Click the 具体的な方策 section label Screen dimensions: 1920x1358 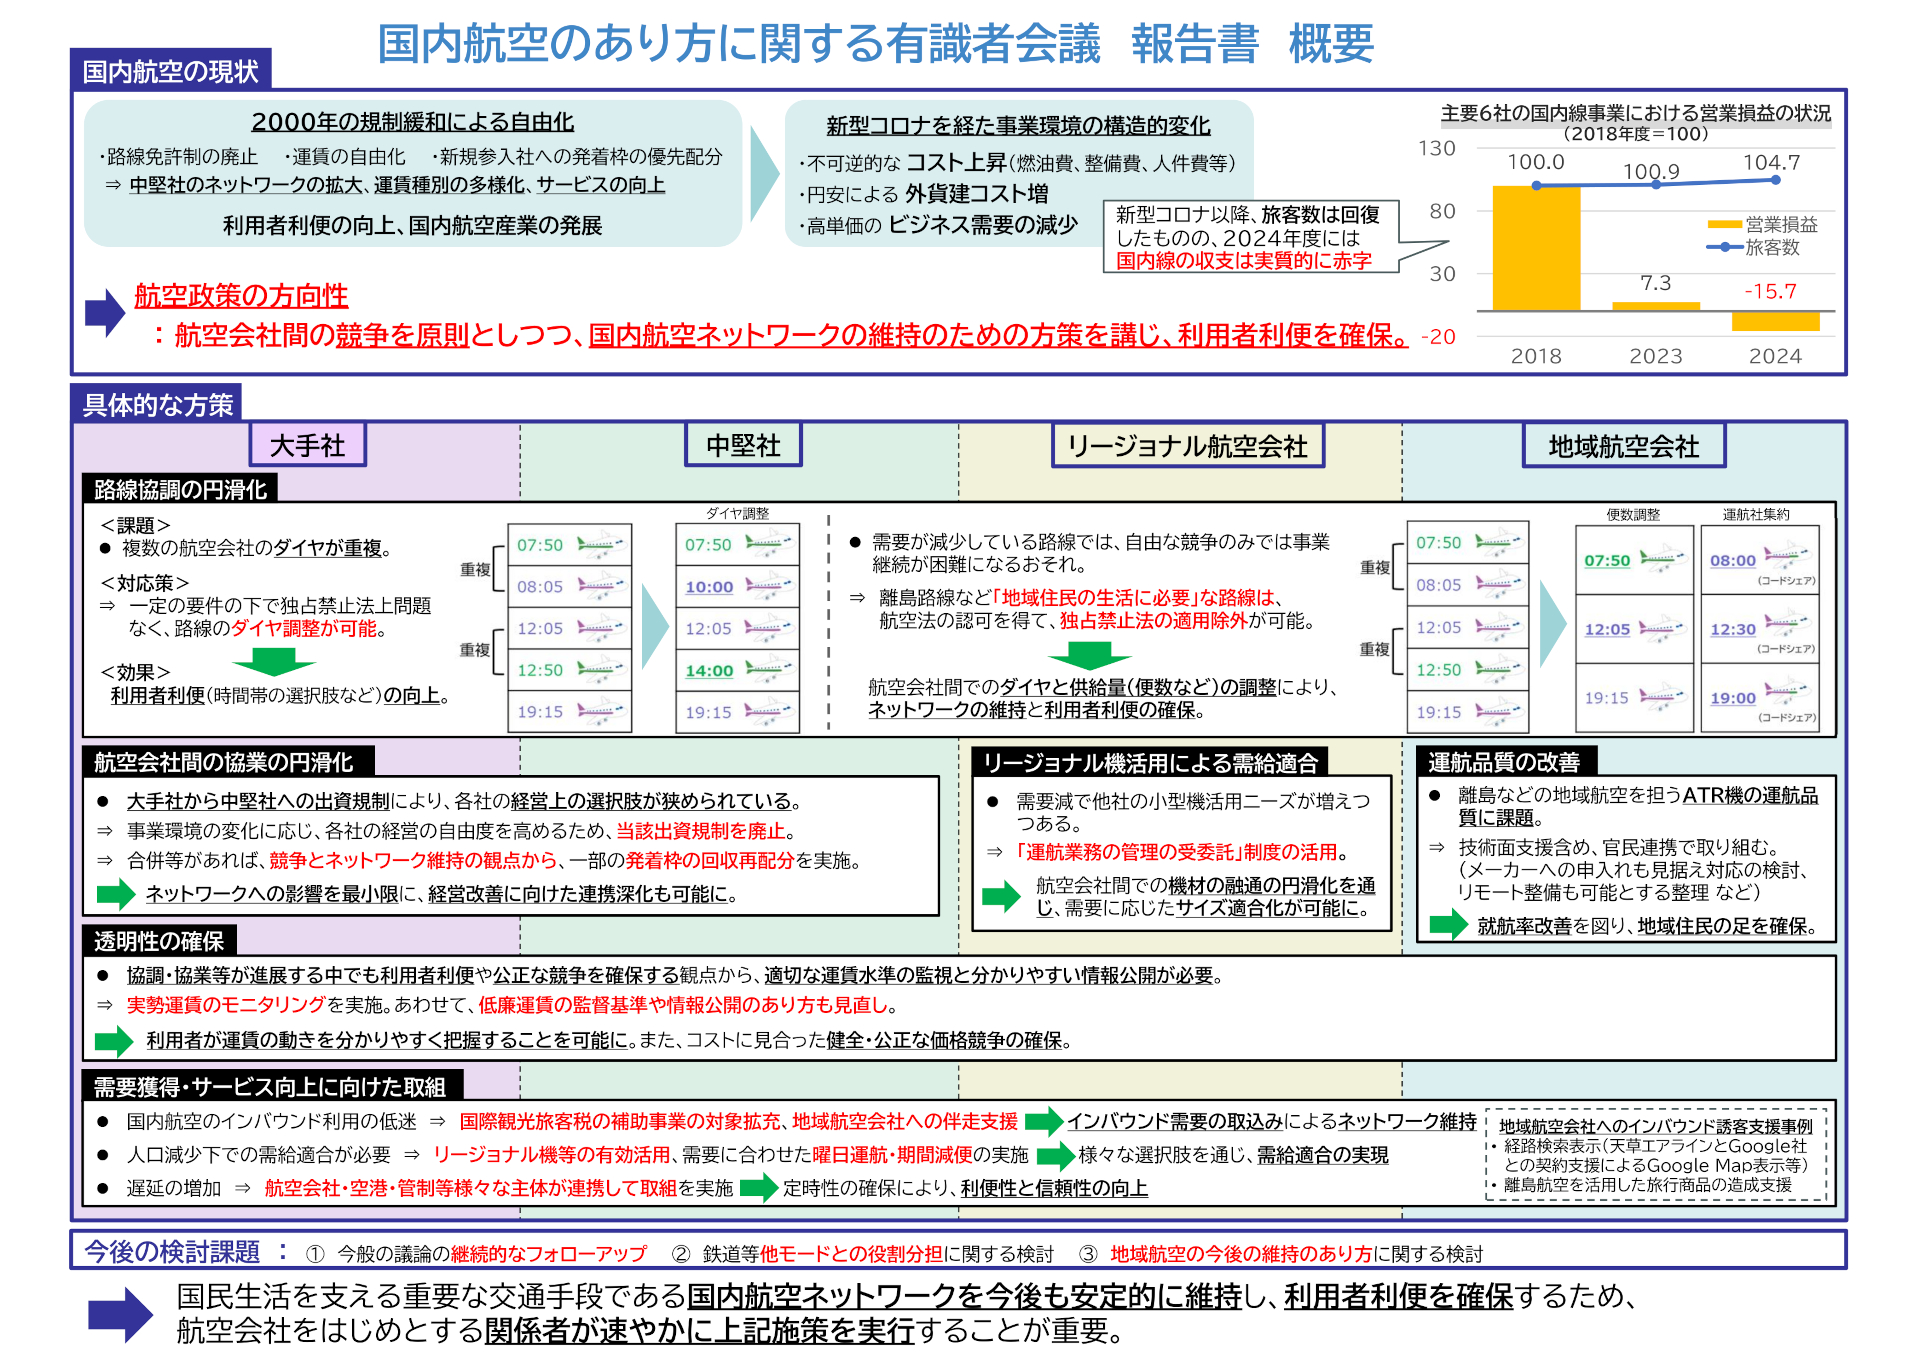(x=158, y=404)
